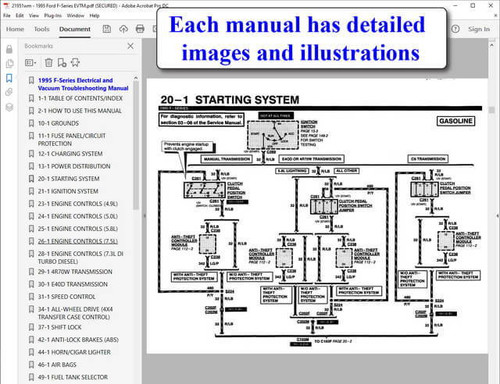Switch to the Tools tab
This screenshot has height=384, width=500.
42,29
